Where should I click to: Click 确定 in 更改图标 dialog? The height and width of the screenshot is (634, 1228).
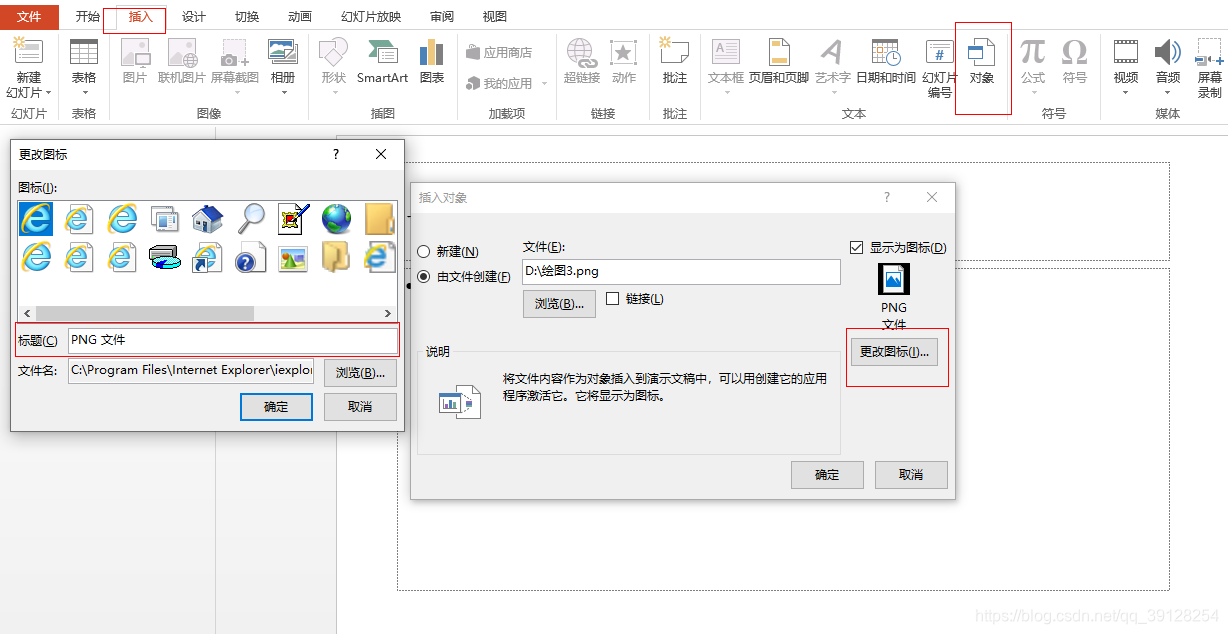276,407
